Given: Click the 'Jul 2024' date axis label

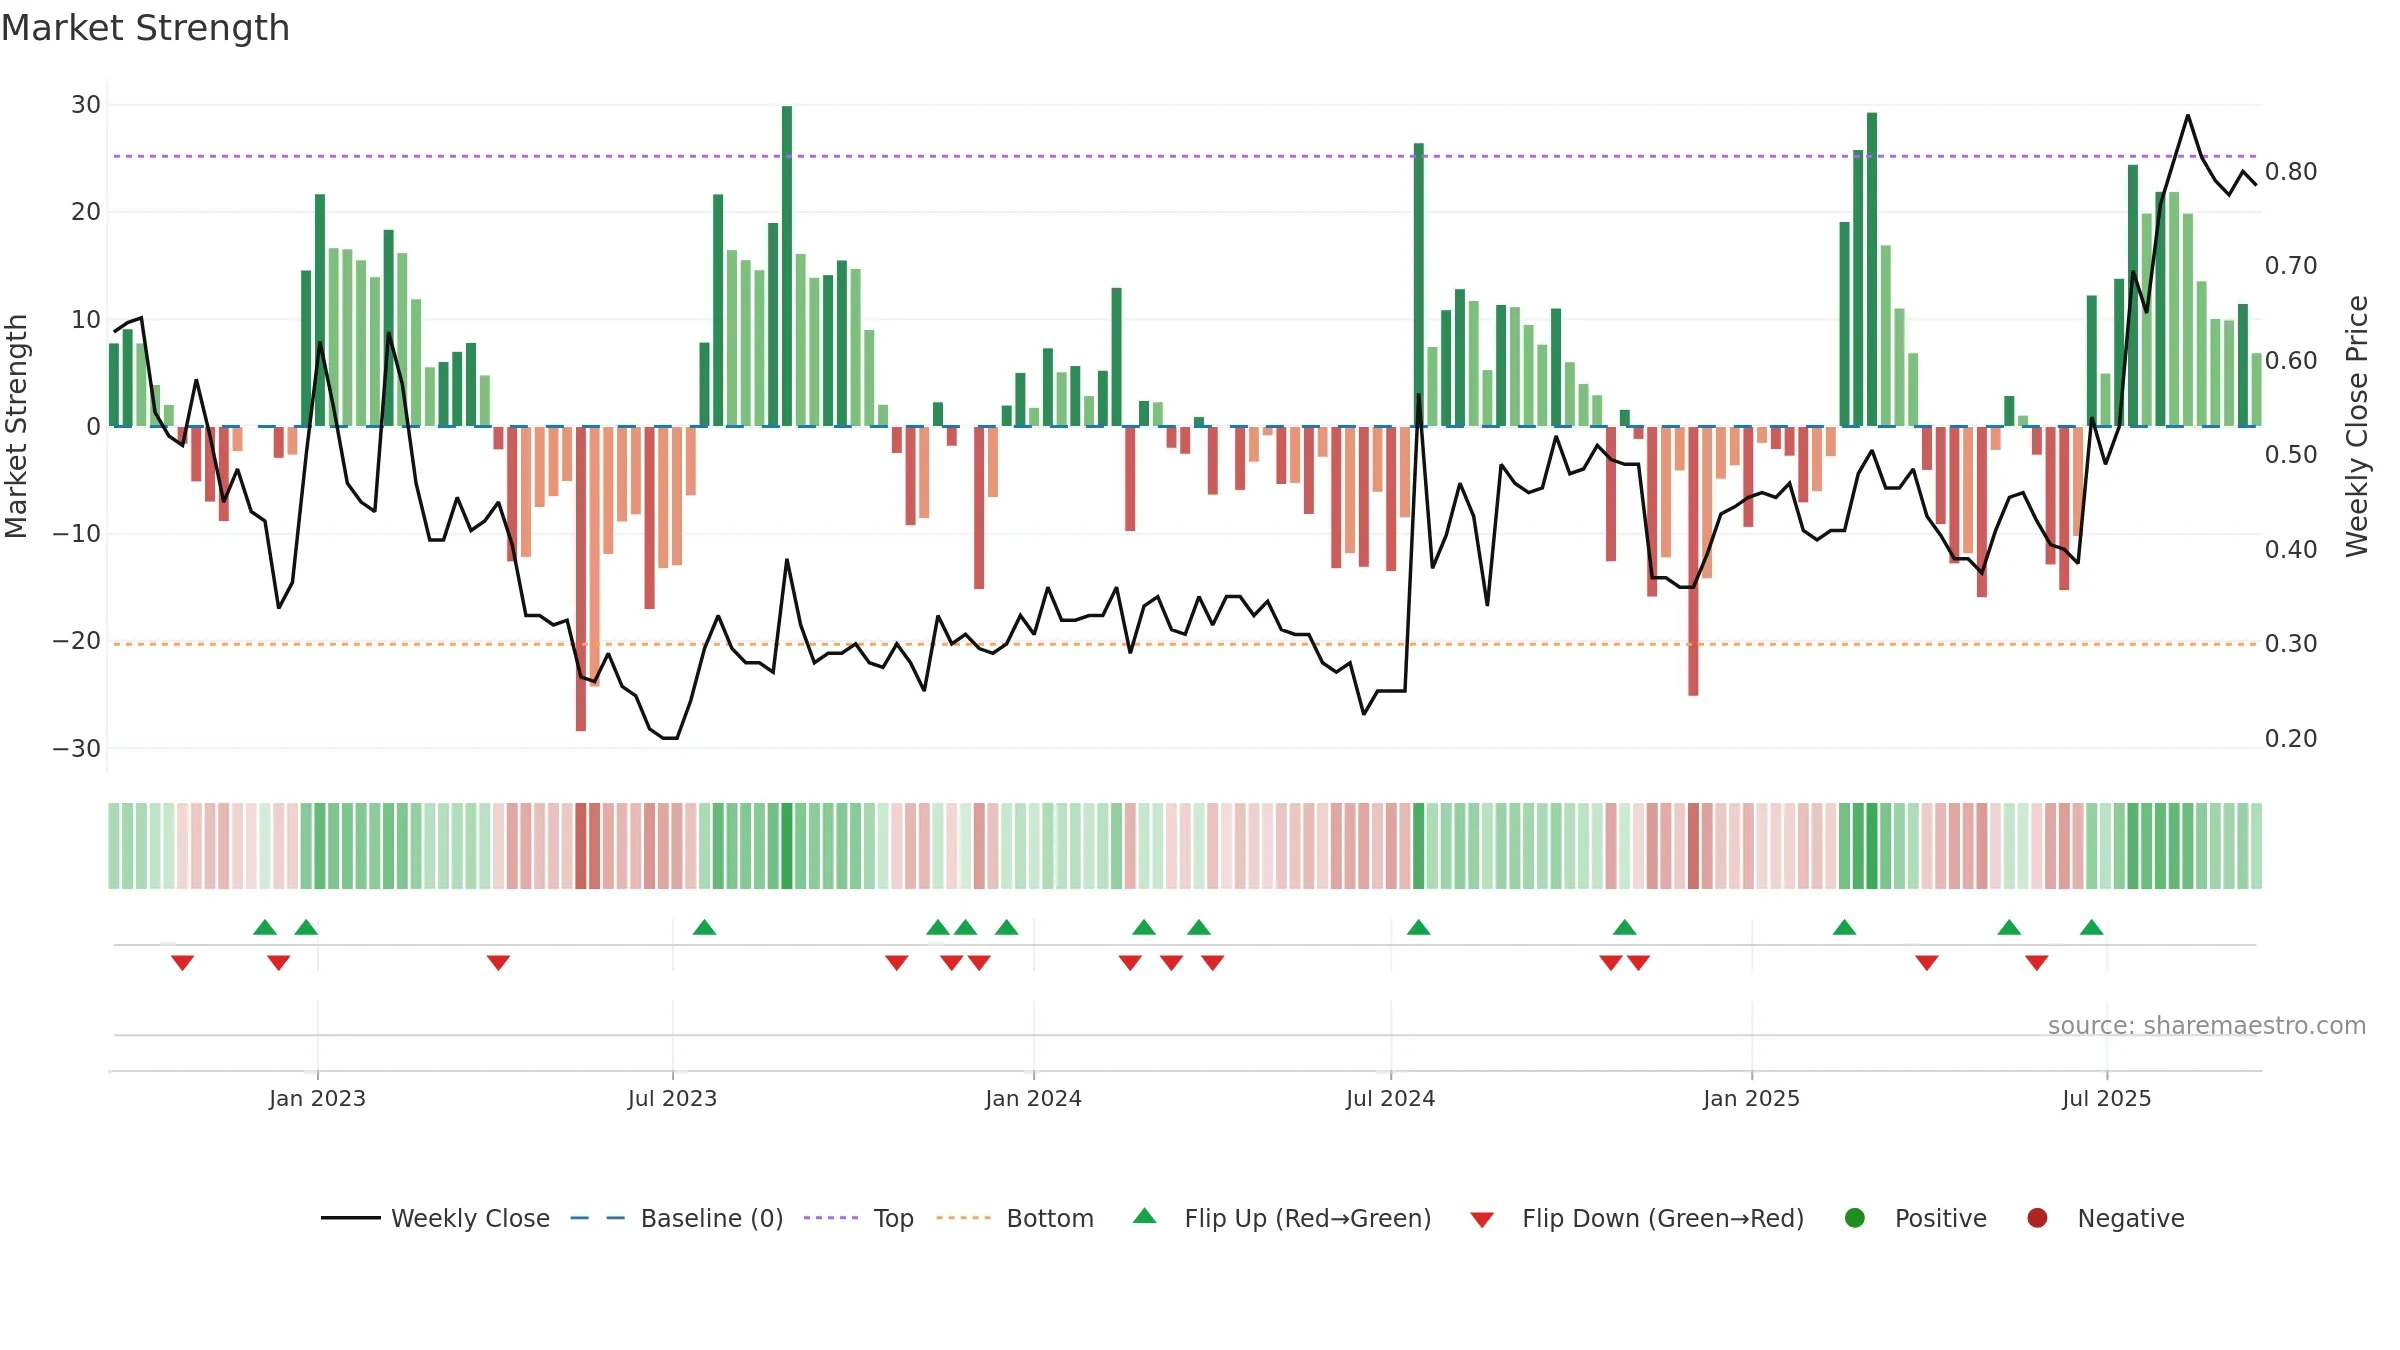Looking at the screenshot, I should 1390,1099.
